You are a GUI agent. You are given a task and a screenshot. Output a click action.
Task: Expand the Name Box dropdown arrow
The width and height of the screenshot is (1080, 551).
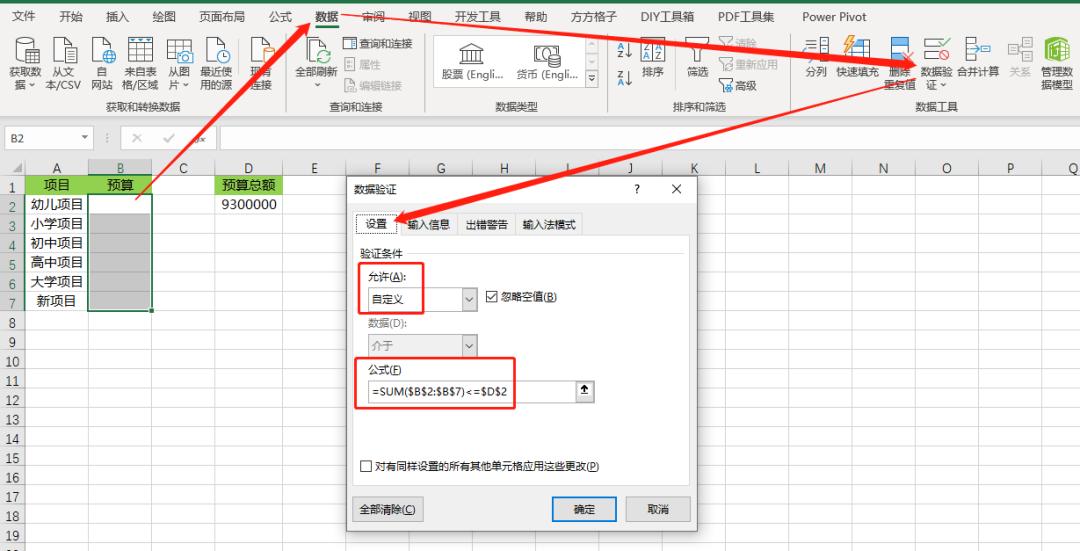85,138
